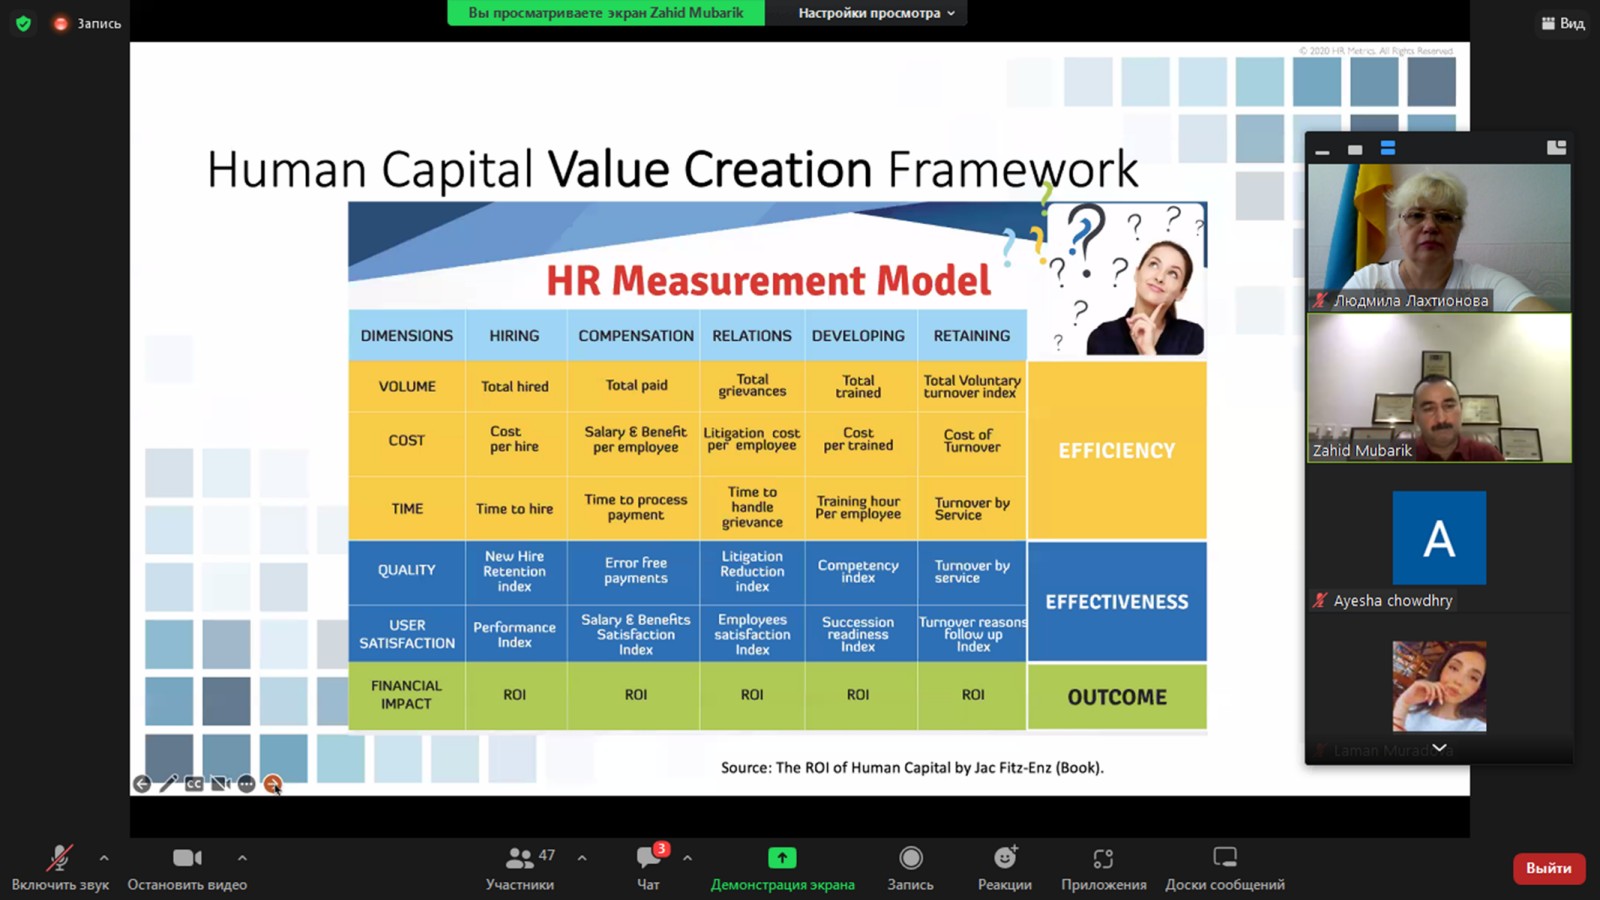Viewport: 1600px width, 900px height.
Task: Expand audio options arrow beside microphone
Action: click(104, 858)
